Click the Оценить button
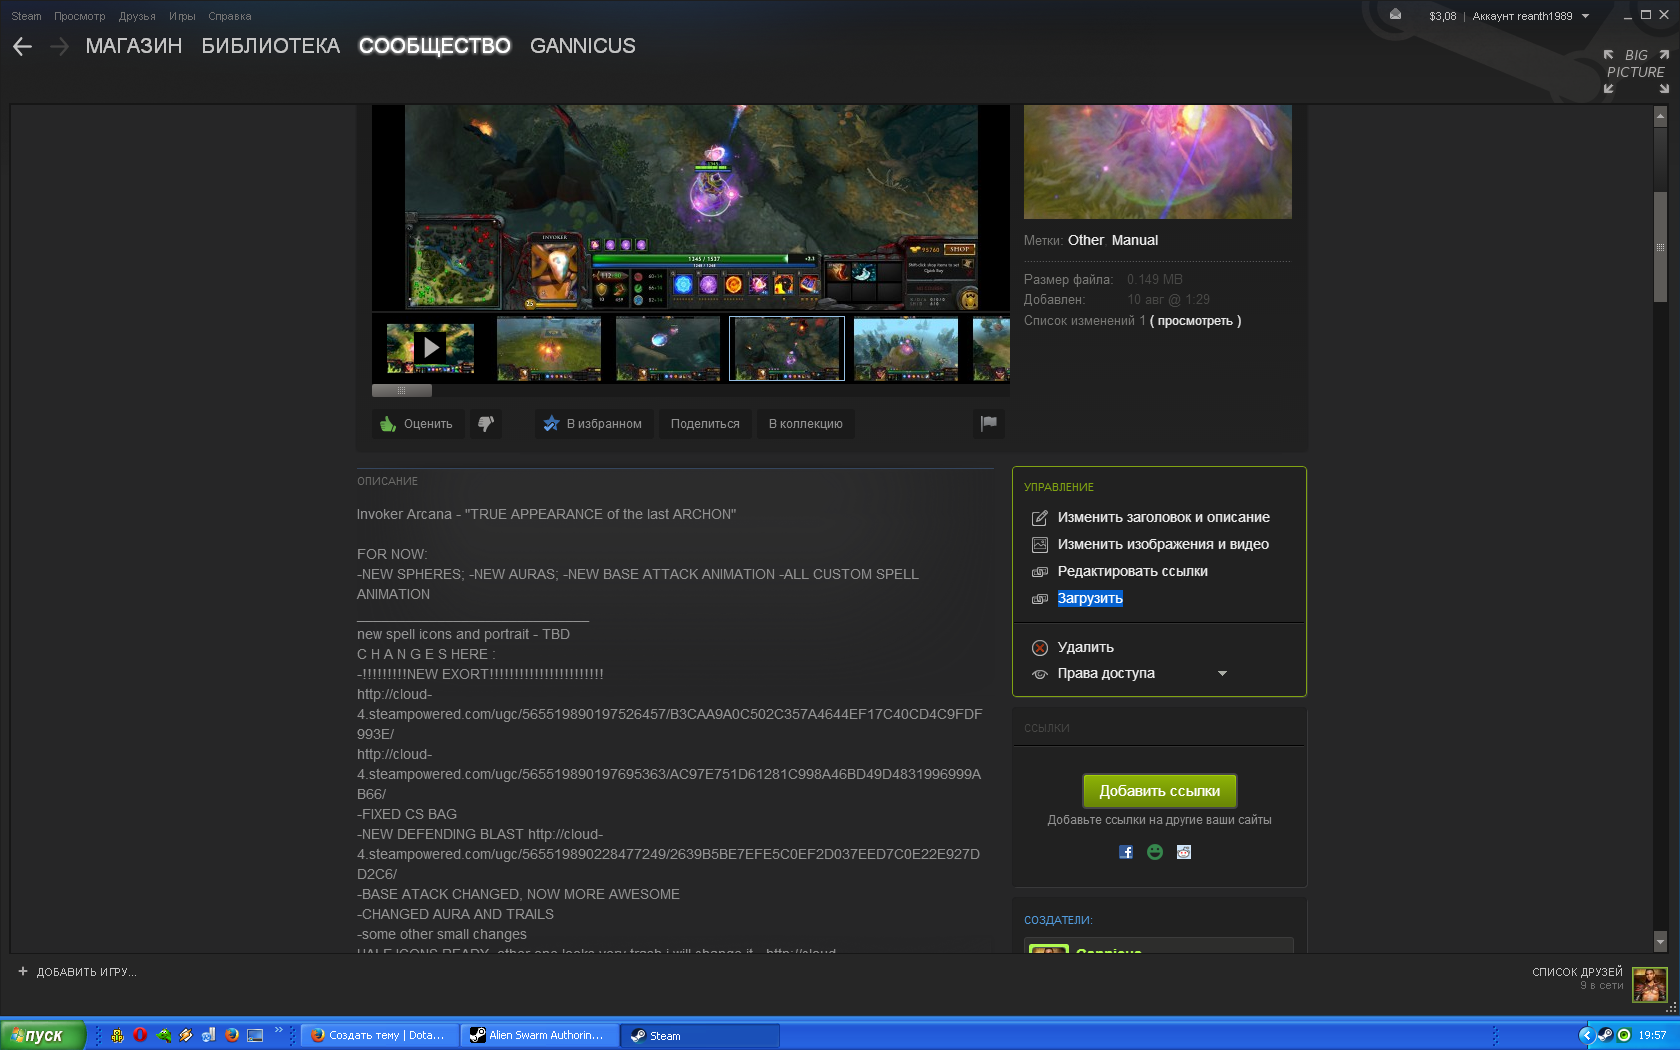The image size is (1680, 1050). pyautogui.click(x=418, y=424)
